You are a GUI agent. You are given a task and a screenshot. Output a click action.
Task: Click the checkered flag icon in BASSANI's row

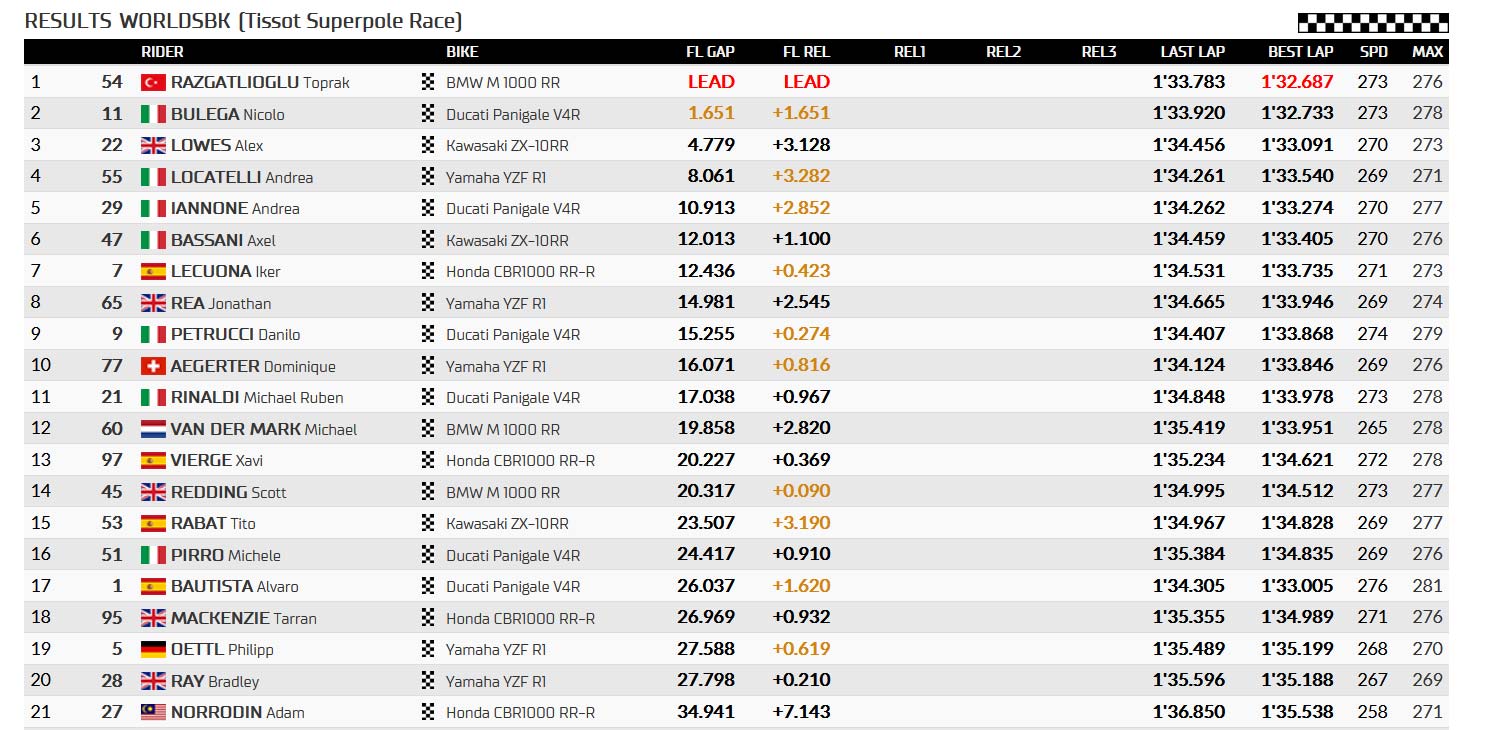[428, 240]
